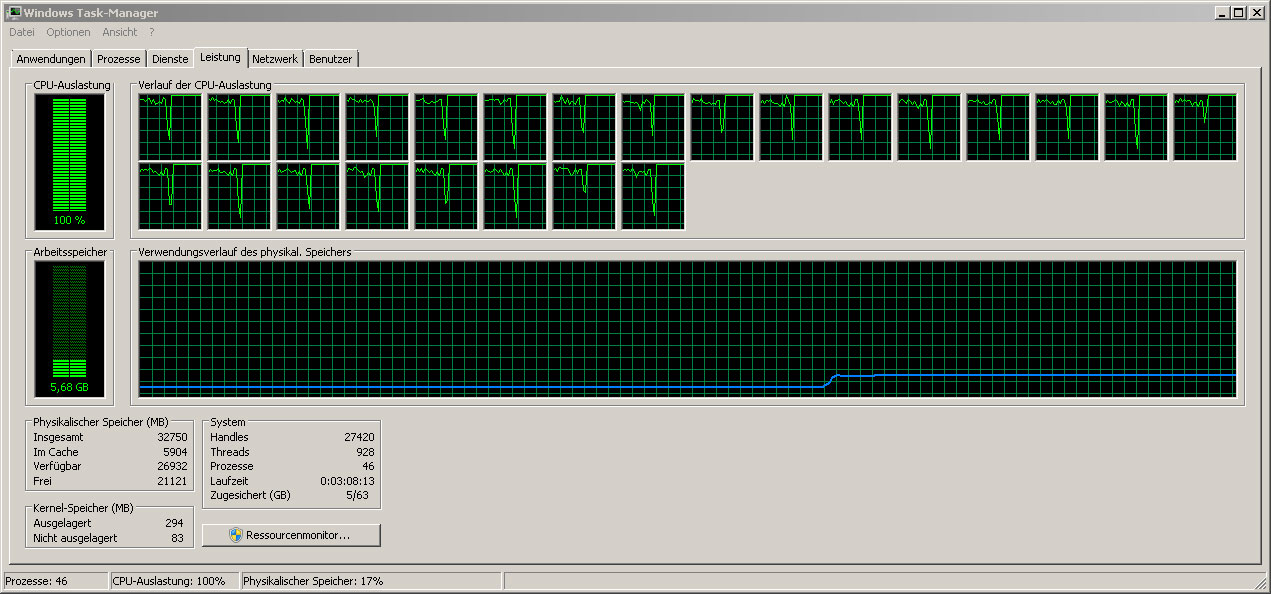
Task: Open the Datei menu
Action: click(x=22, y=32)
